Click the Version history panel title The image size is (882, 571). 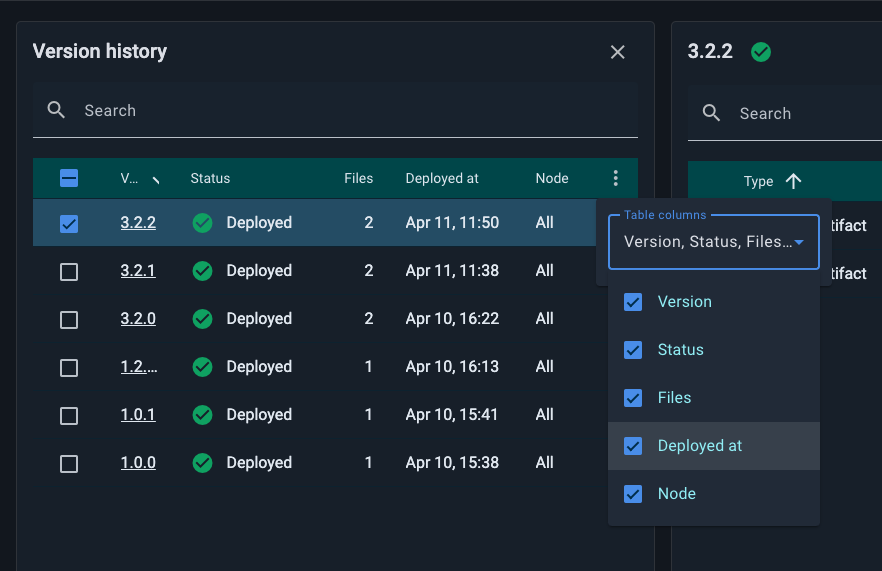coord(100,51)
